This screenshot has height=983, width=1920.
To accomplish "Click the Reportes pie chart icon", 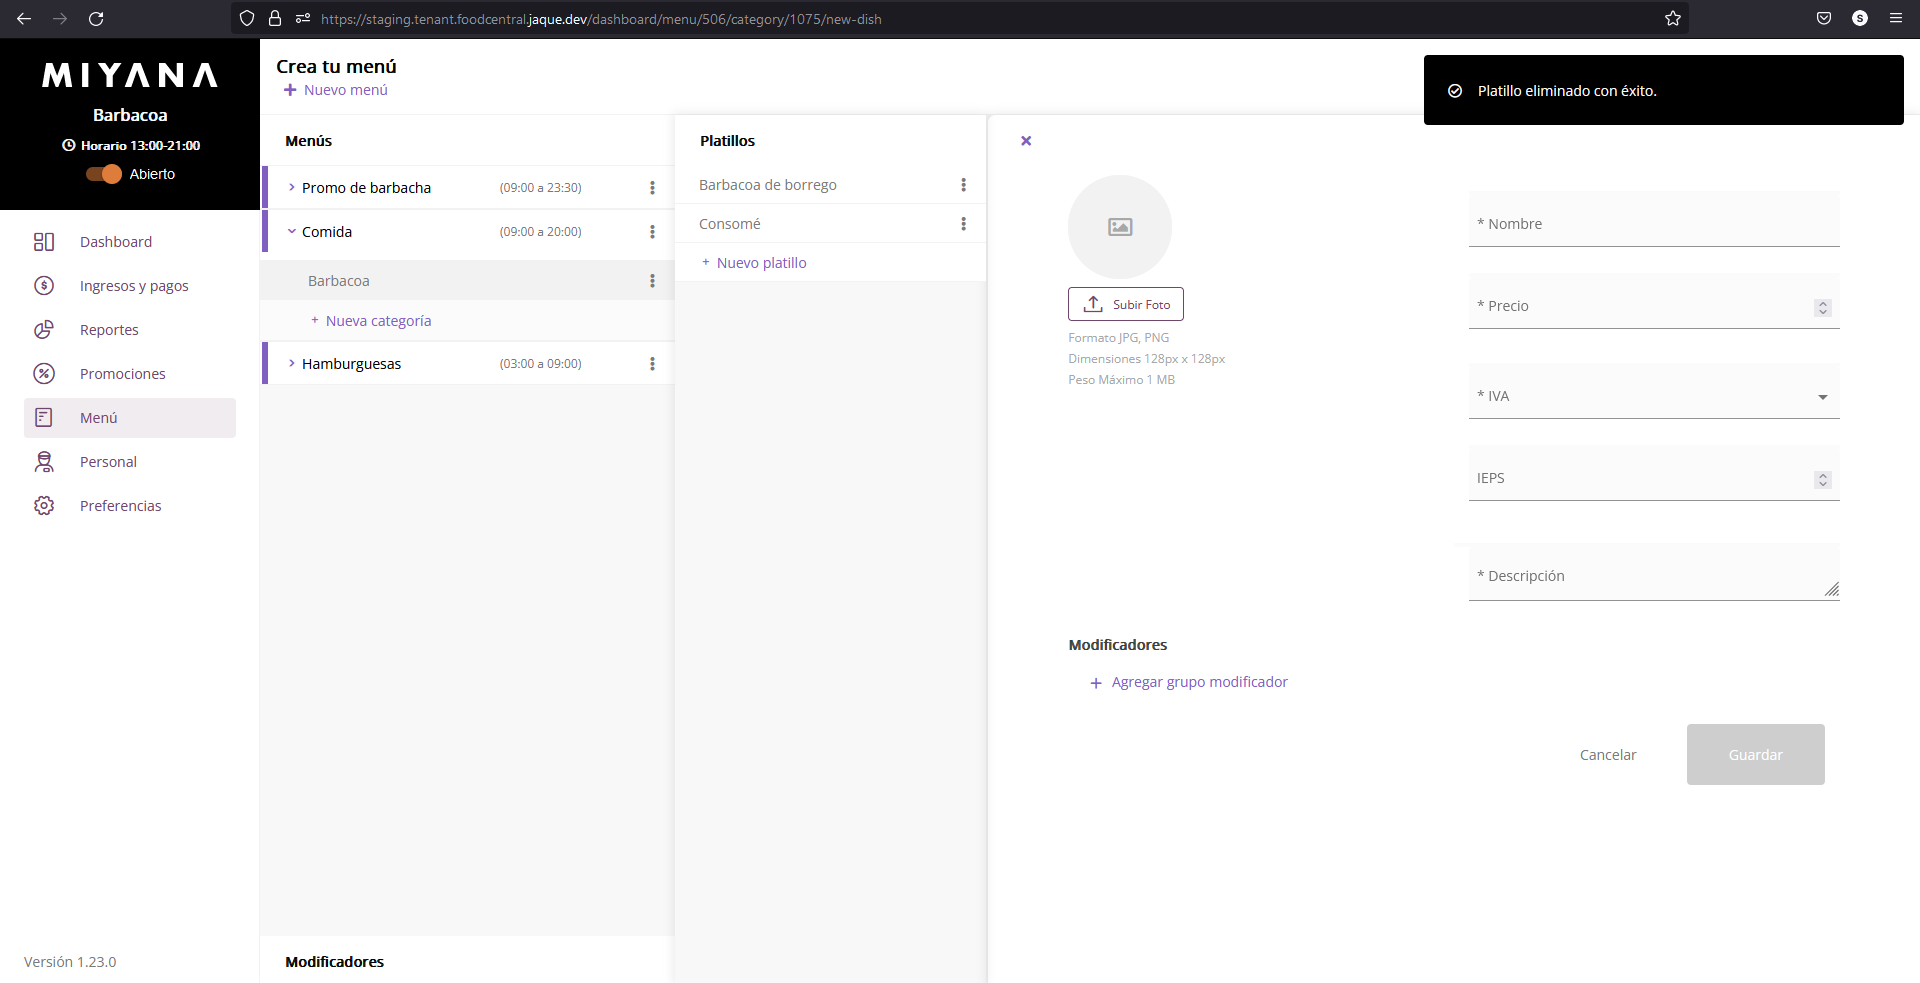I will tap(44, 330).
